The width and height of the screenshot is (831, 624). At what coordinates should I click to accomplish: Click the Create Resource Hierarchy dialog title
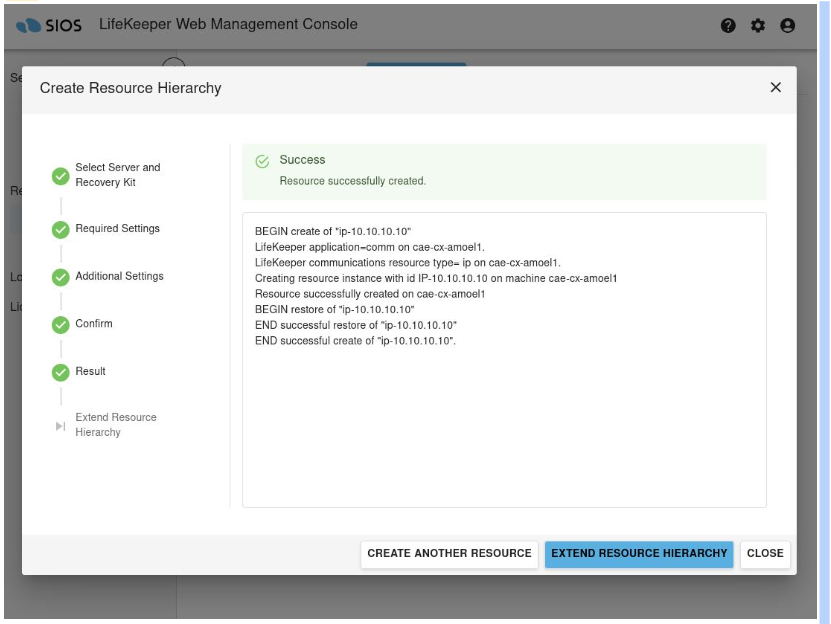click(130, 88)
